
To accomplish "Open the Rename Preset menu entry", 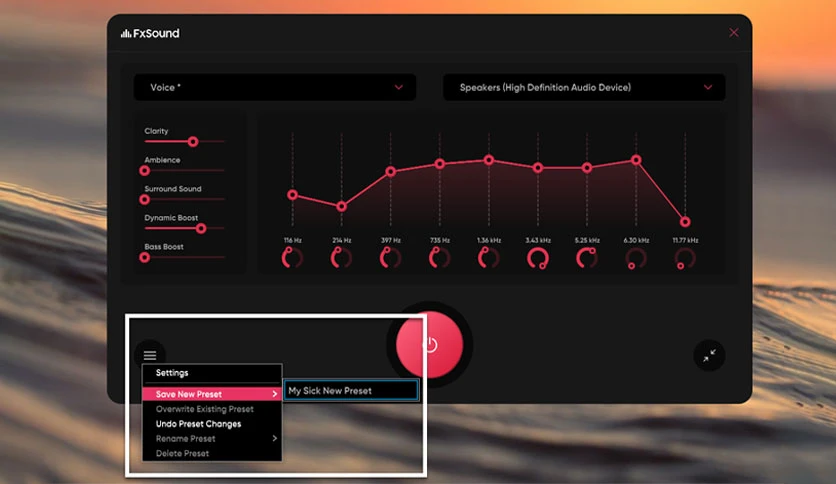I will (x=212, y=439).
